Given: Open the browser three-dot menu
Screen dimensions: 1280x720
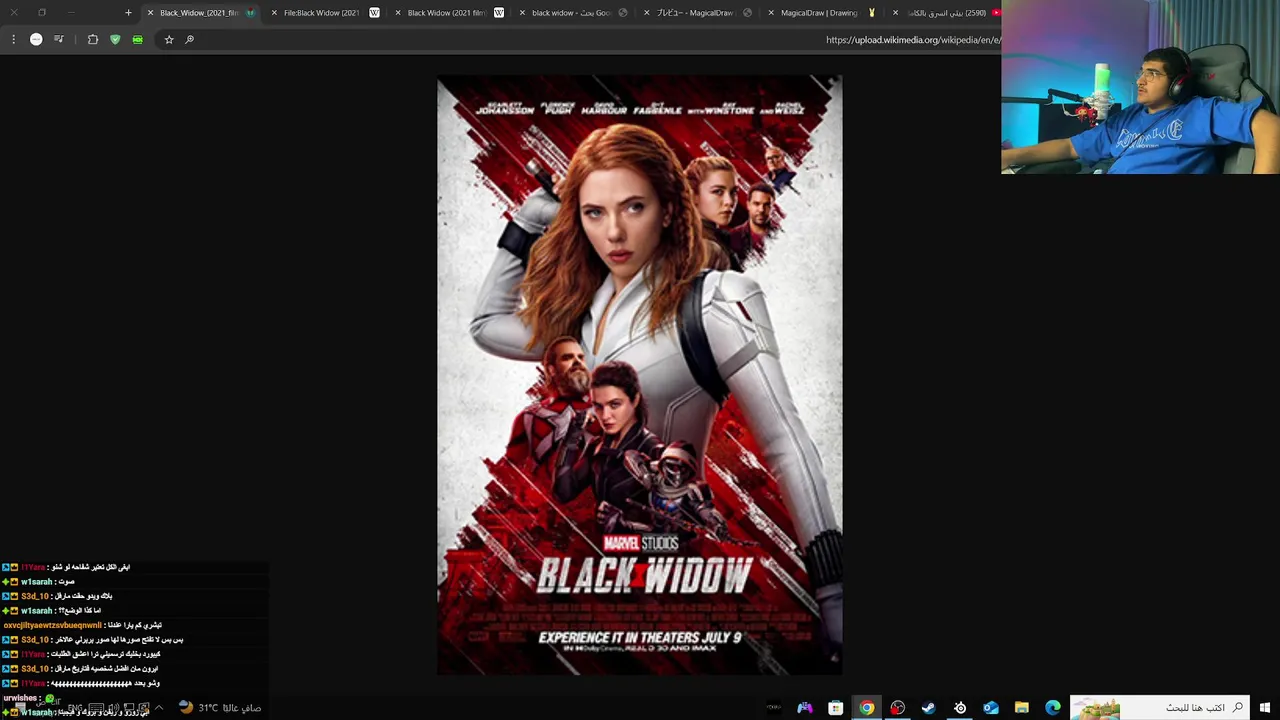Looking at the screenshot, I should [13, 39].
